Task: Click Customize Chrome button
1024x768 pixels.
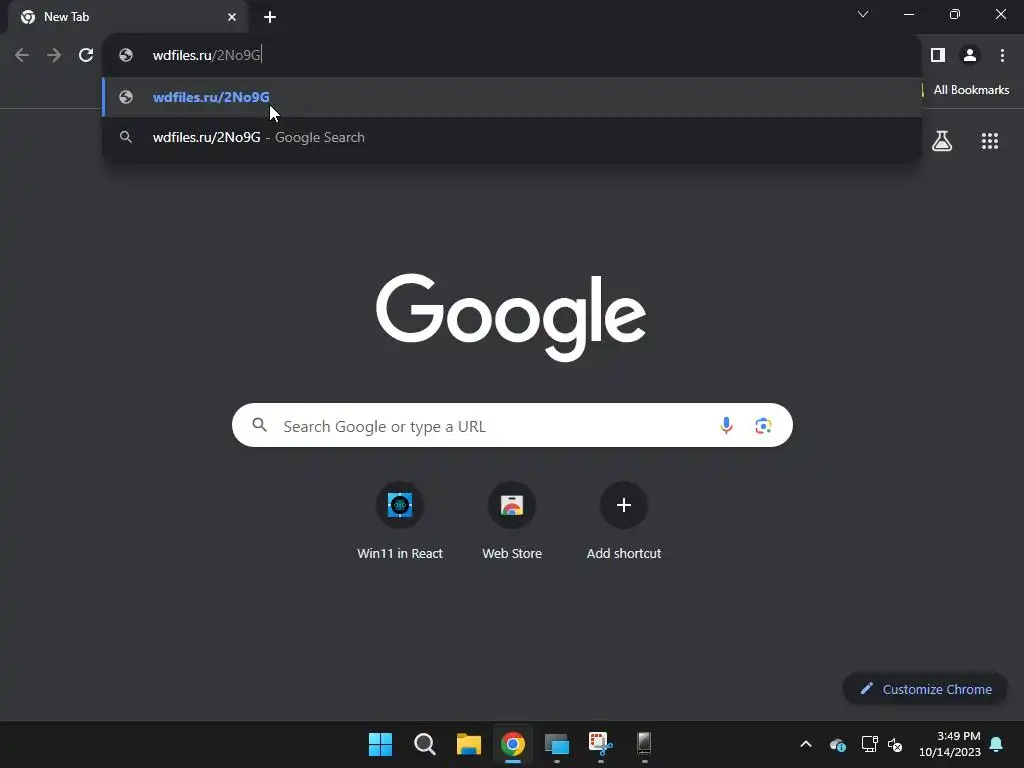Action: [x=925, y=689]
